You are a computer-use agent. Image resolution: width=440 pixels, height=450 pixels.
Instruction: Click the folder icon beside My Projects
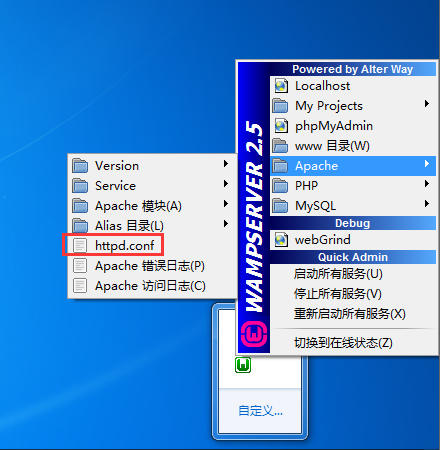(280, 106)
